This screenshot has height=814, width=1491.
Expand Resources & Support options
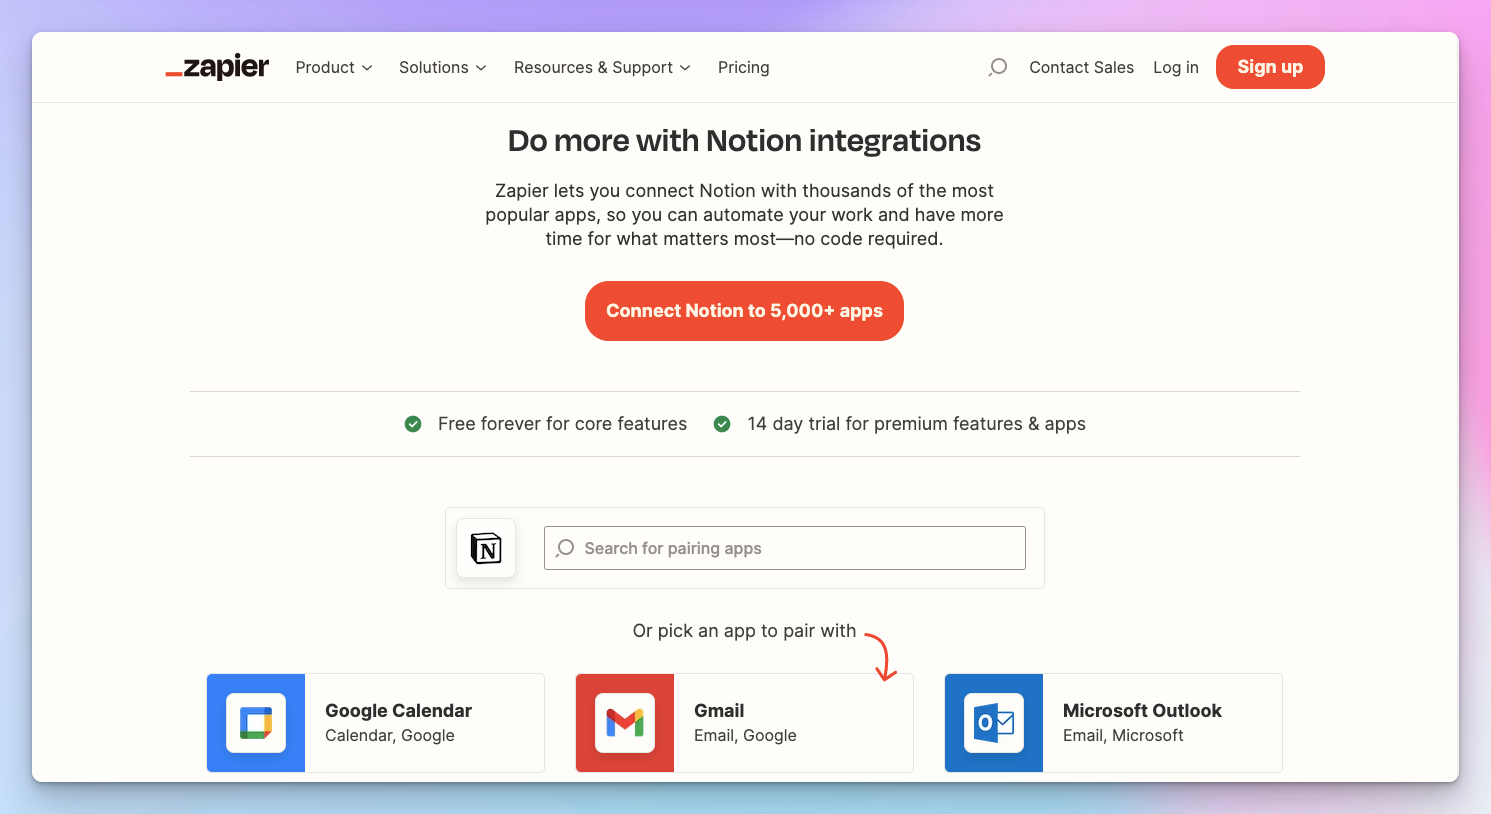coord(601,67)
